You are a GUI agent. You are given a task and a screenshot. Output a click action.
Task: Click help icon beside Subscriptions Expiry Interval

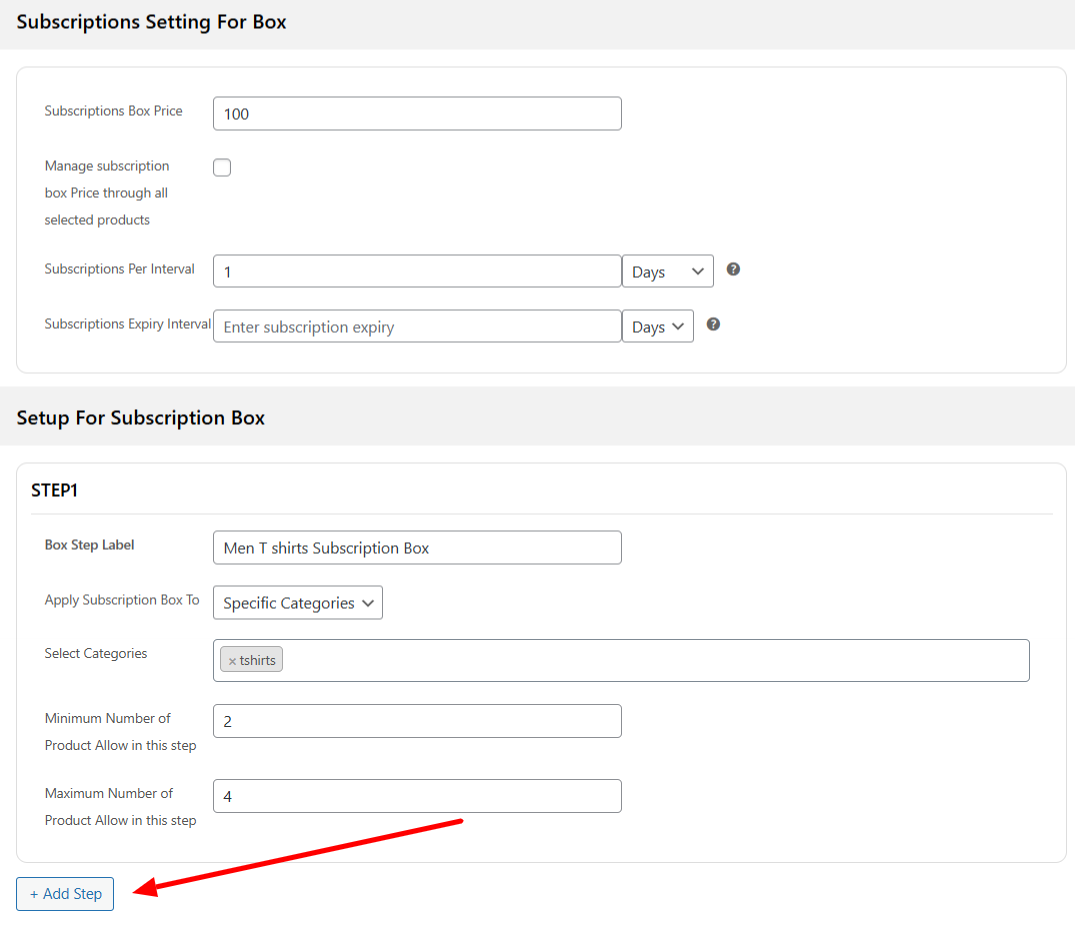(x=713, y=325)
